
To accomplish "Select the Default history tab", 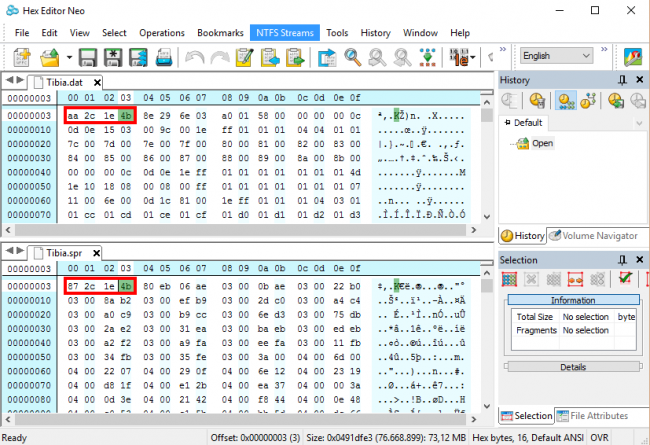I will pos(524,123).
